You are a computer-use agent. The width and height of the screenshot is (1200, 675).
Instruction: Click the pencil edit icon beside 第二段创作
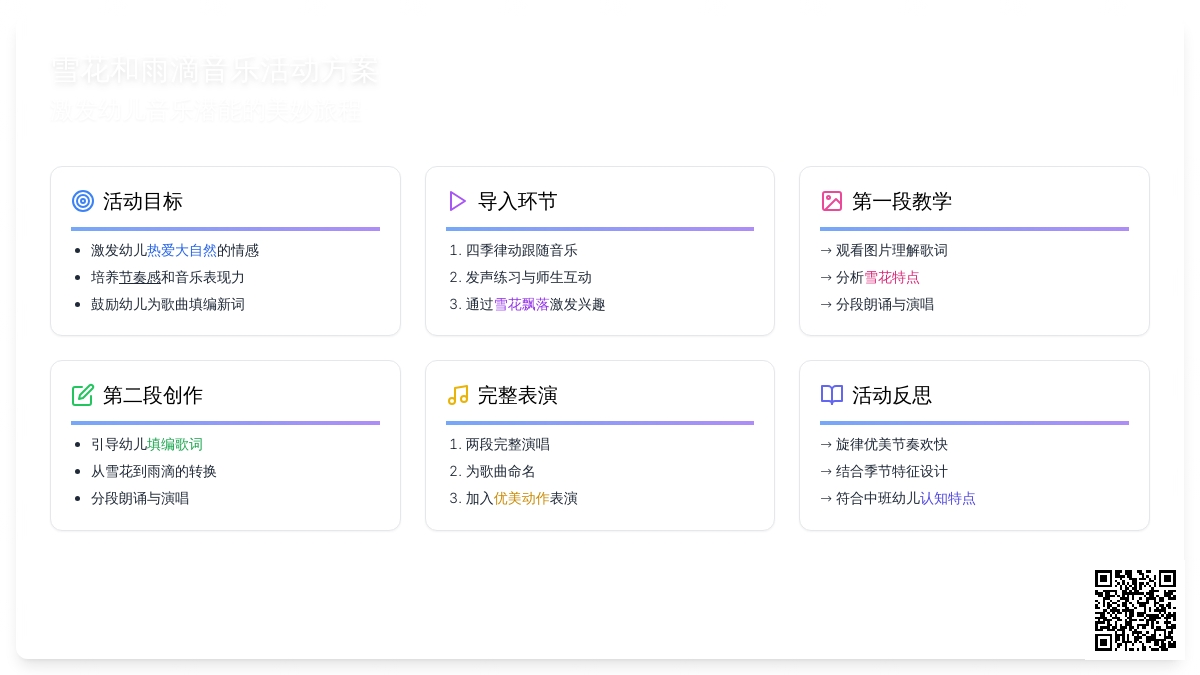point(83,395)
